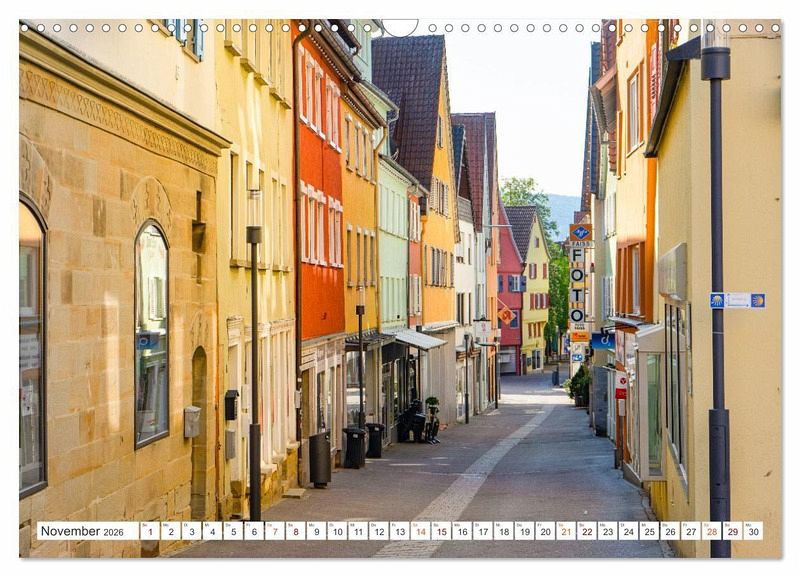Select date 3 in the calendar strip
This screenshot has width=800, height=577.
[191, 531]
